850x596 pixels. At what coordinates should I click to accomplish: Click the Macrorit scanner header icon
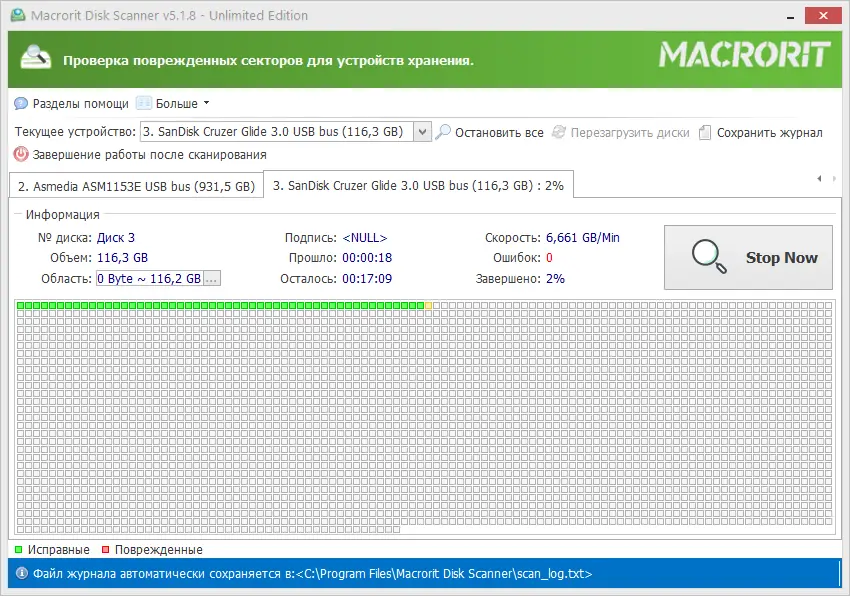pos(36,58)
